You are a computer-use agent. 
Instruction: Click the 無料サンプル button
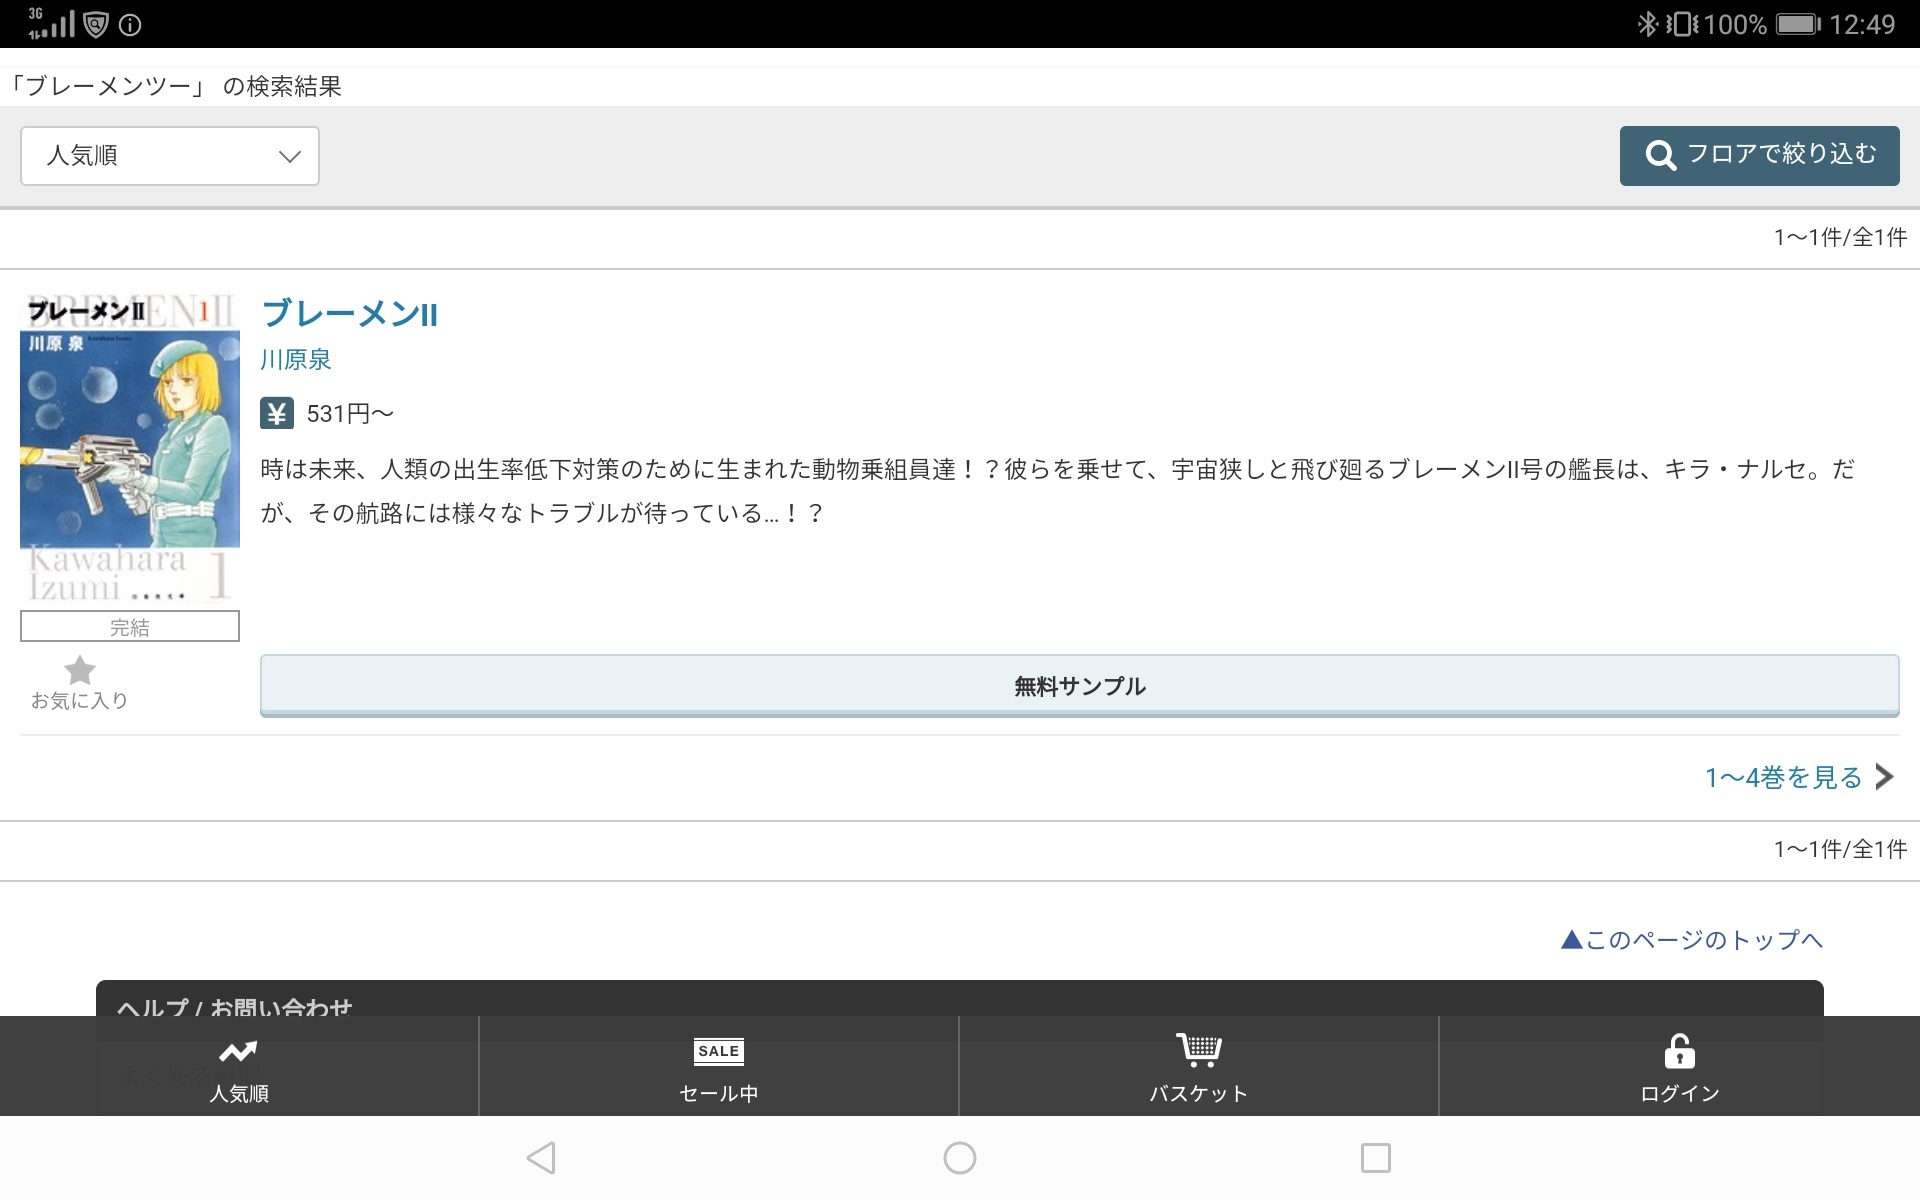click(x=1079, y=686)
